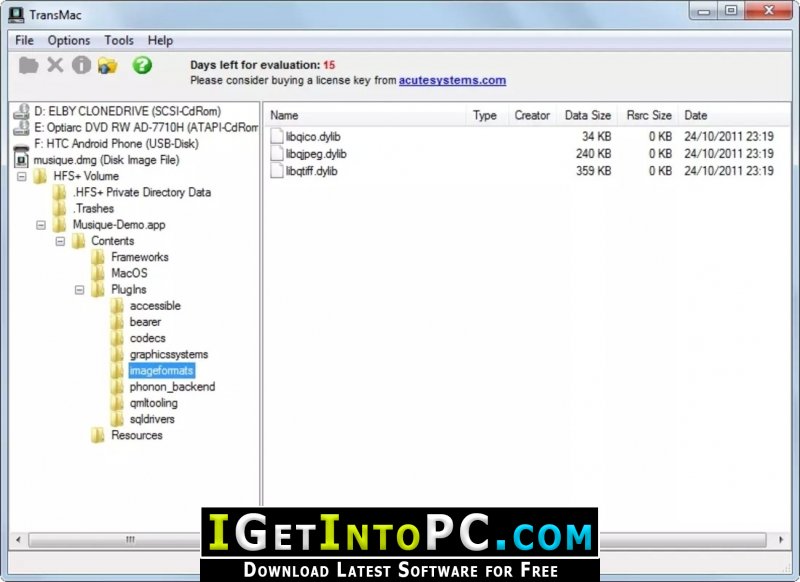Select F: HTC Android Phone entry
Viewport: 800px width, 582px height.
(116, 143)
